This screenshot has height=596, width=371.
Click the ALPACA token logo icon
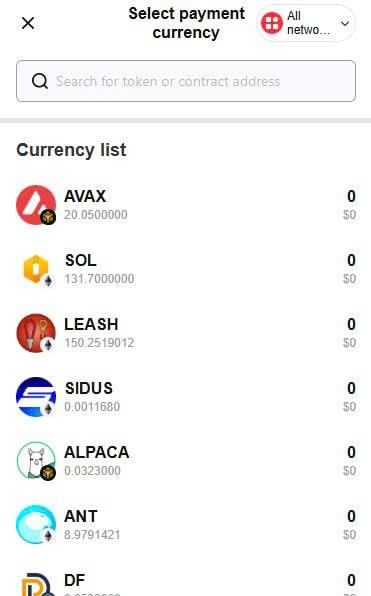point(36,461)
